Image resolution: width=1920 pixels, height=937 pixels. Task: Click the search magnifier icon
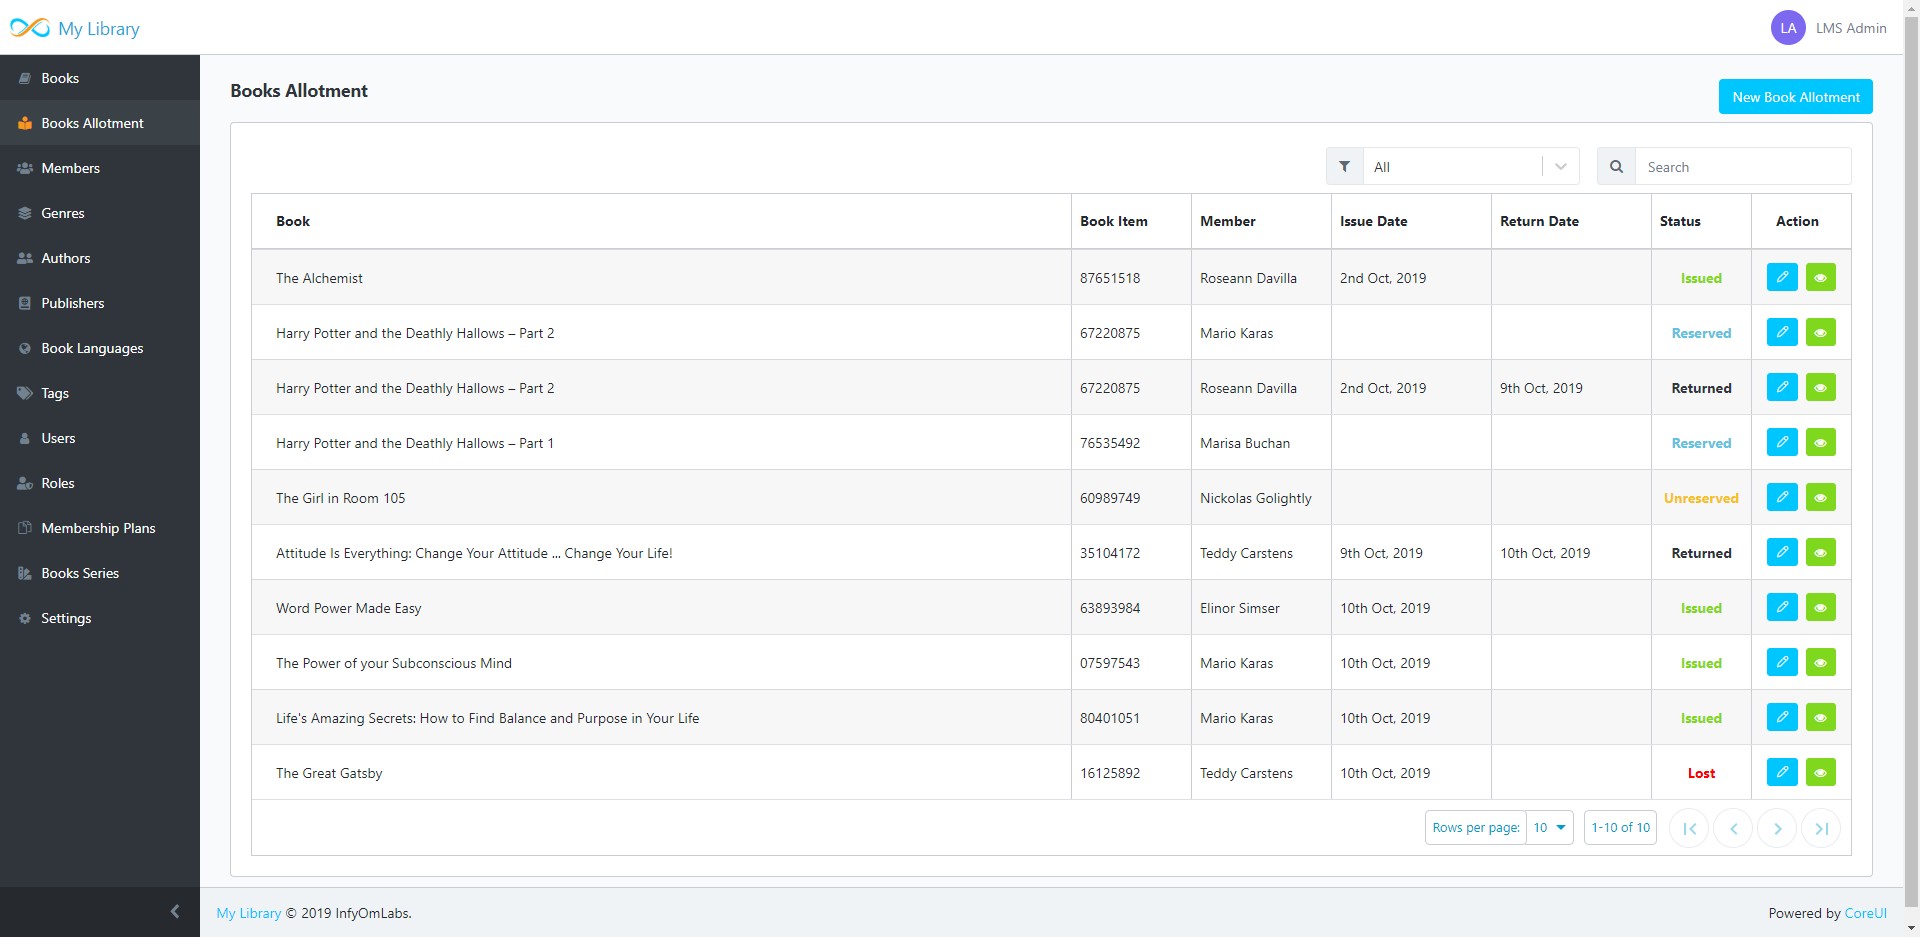pyautogui.click(x=1616, y=167)
